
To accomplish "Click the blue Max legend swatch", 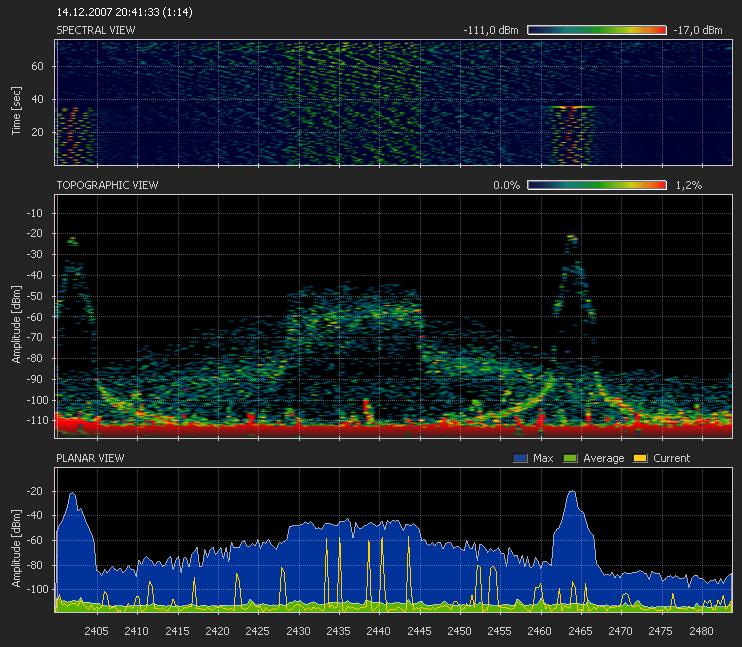I will pyautogui.click(x=520, y=458).
